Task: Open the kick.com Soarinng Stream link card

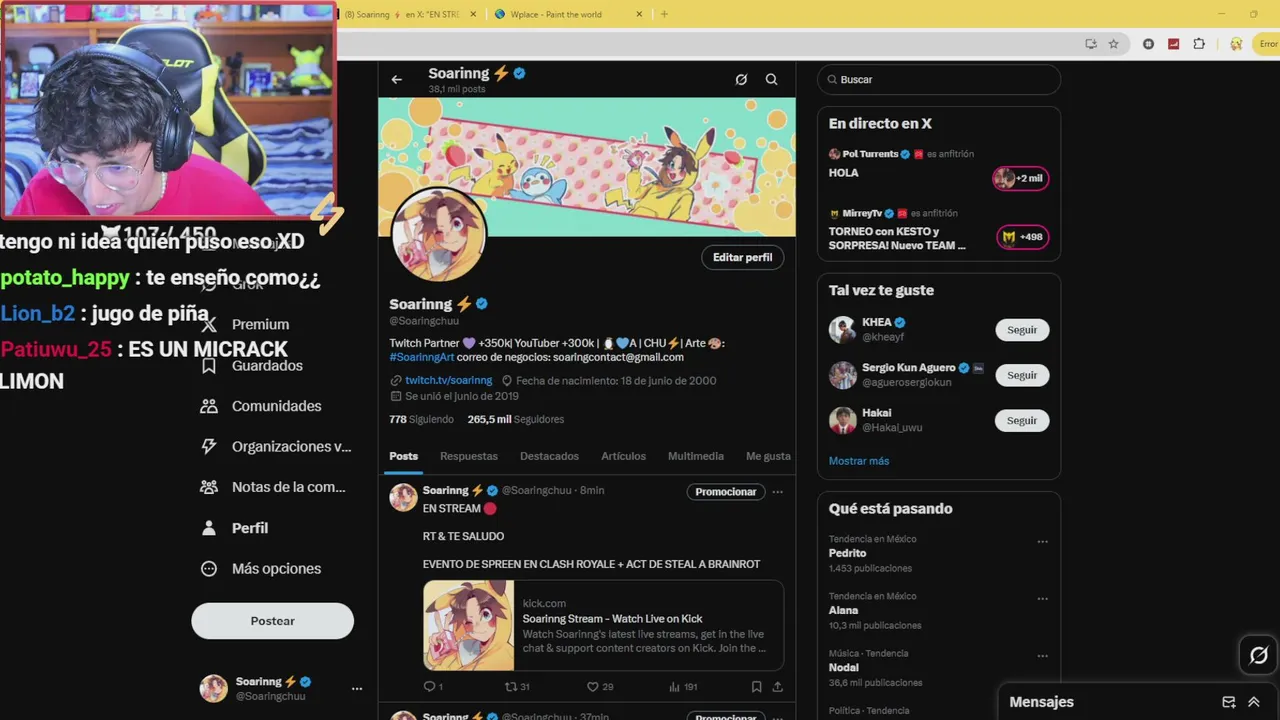Action: click(x=603, y=625)
